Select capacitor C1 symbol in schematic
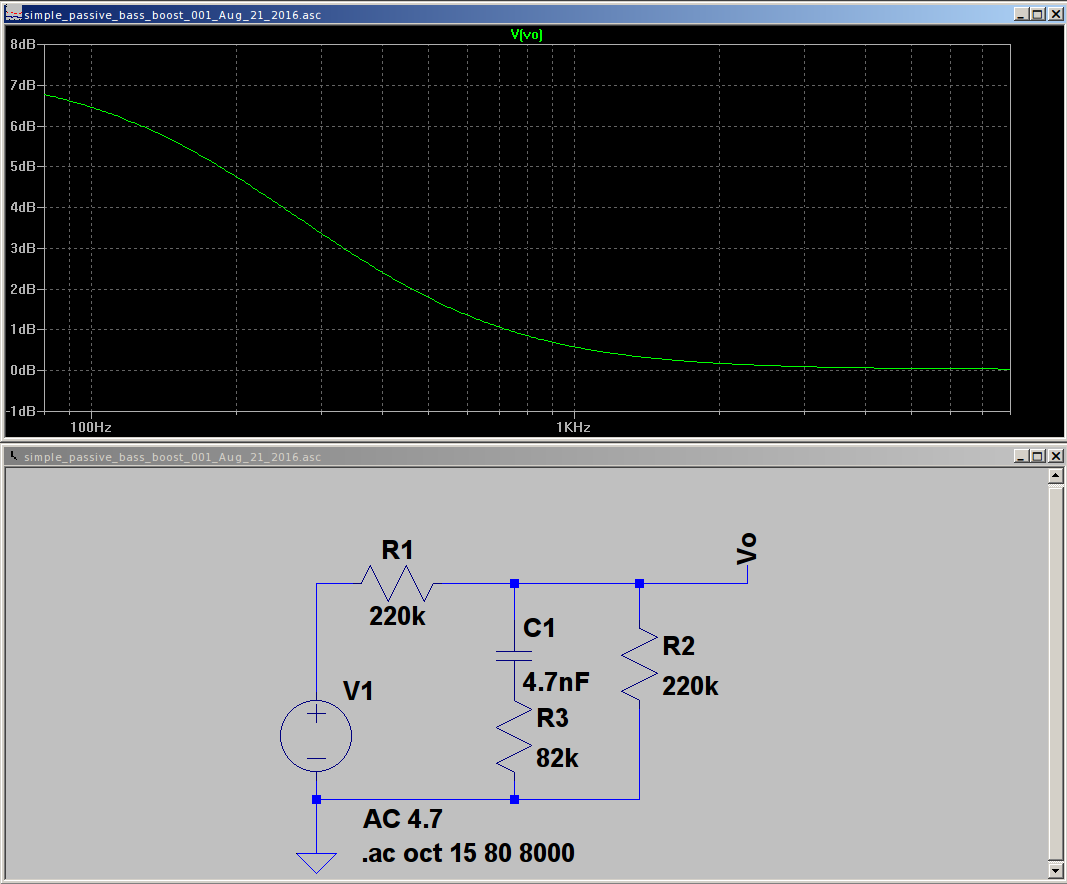 click(514, 656)
